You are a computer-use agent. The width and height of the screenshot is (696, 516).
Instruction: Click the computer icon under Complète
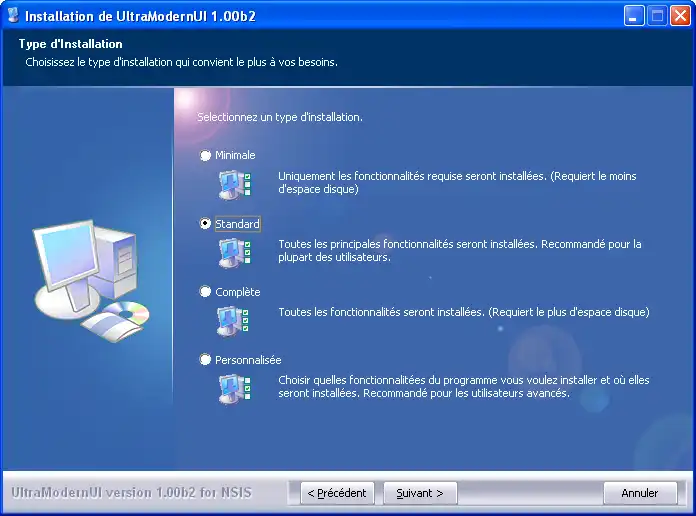(233, 321)
